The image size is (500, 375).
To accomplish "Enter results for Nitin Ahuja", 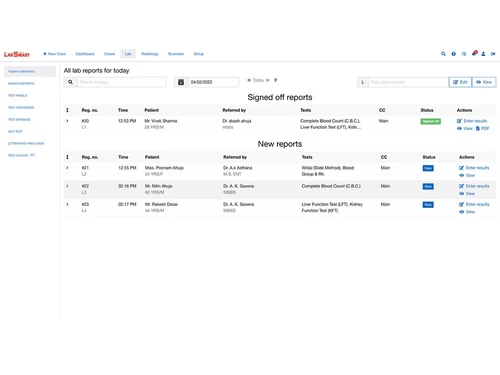I will pos(474,186).
